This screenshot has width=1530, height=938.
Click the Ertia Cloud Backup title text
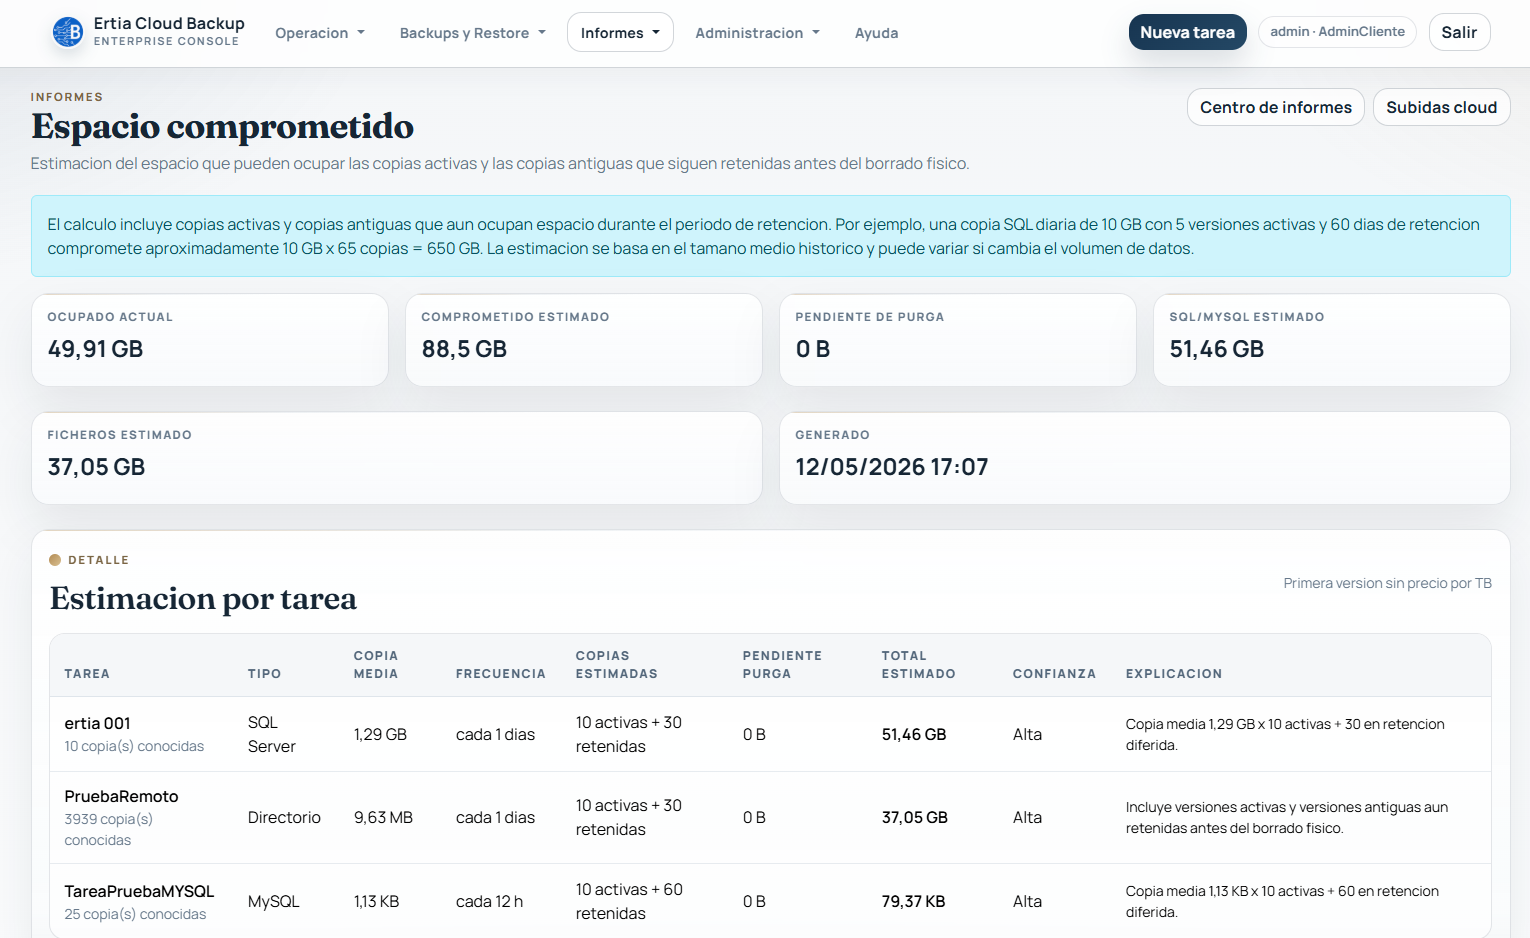click(169, 23)
